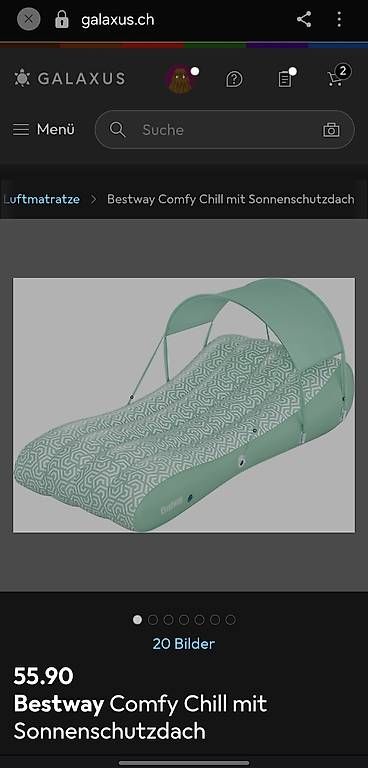Follow the Luftmatratze breadcrumb link
368x768 pixels.
(x=41, y=199)
